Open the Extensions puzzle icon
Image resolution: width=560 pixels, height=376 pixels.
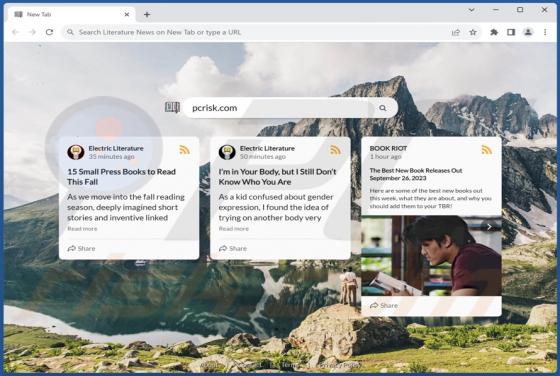click(494, 32)
